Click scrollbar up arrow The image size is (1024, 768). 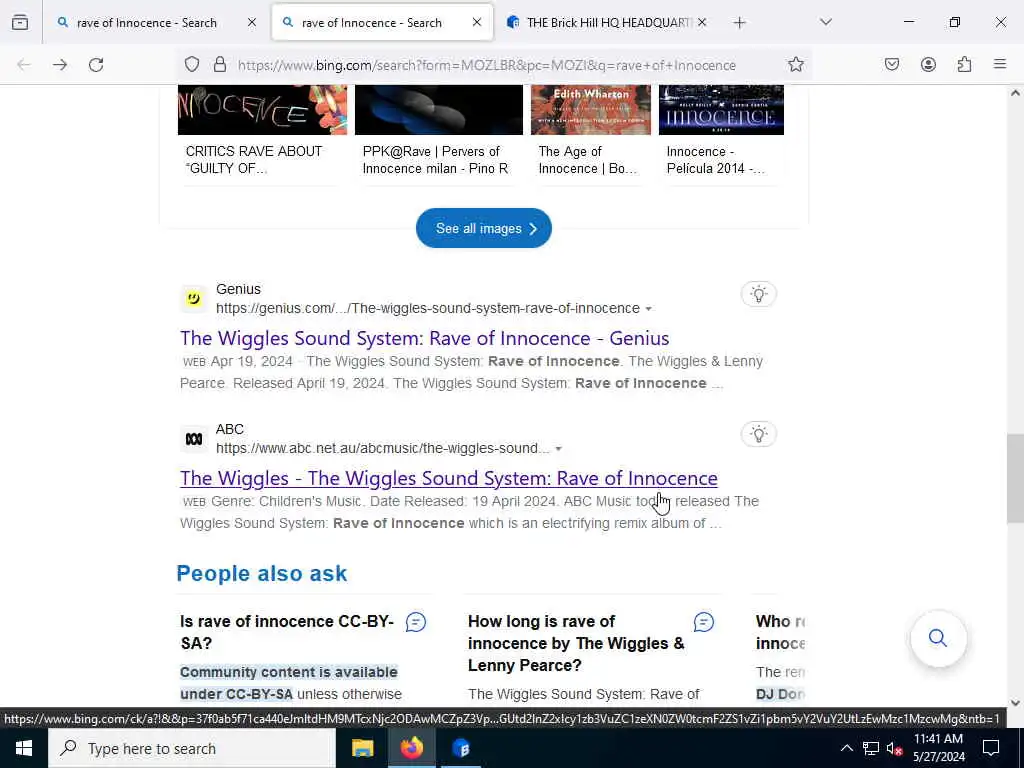1015,93
